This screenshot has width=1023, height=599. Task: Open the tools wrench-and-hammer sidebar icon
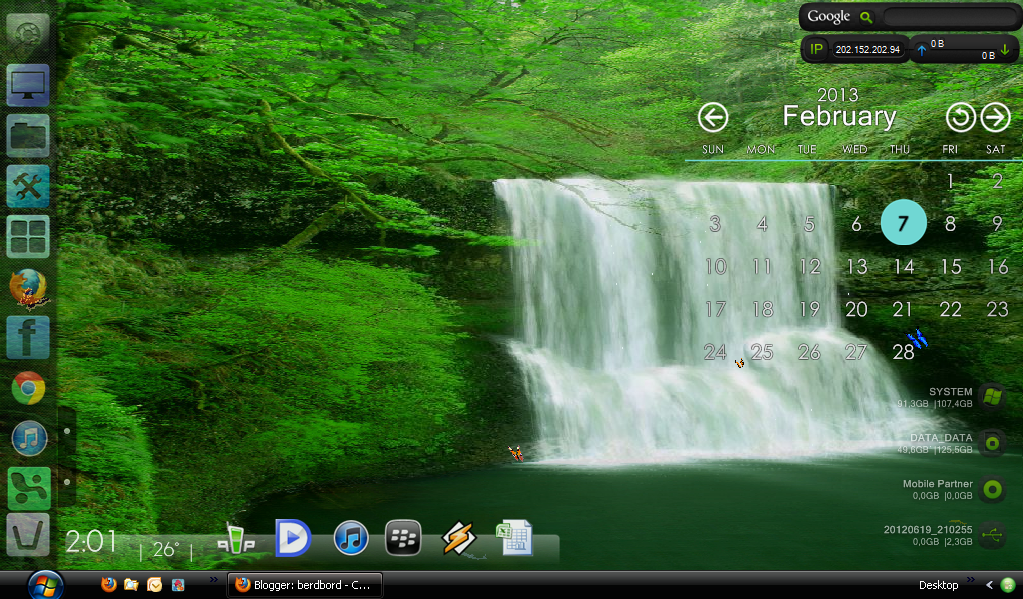(x=28, y=186)
